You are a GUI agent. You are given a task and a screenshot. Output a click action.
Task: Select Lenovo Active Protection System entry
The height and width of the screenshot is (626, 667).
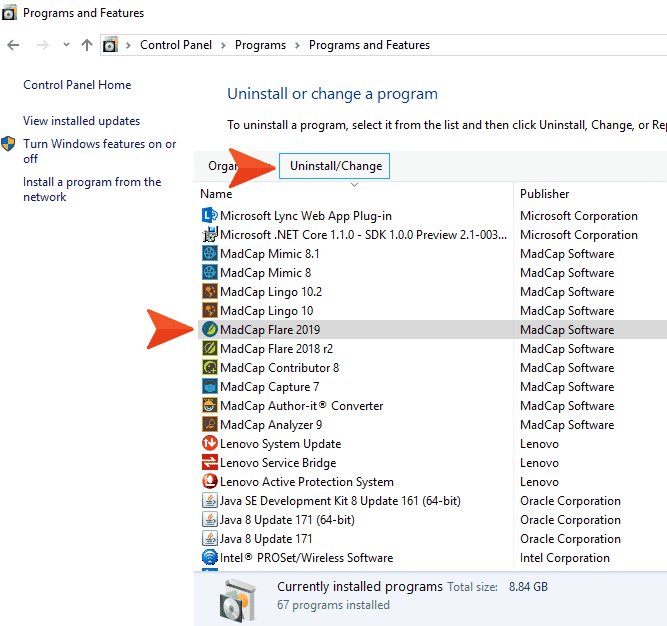307,481
